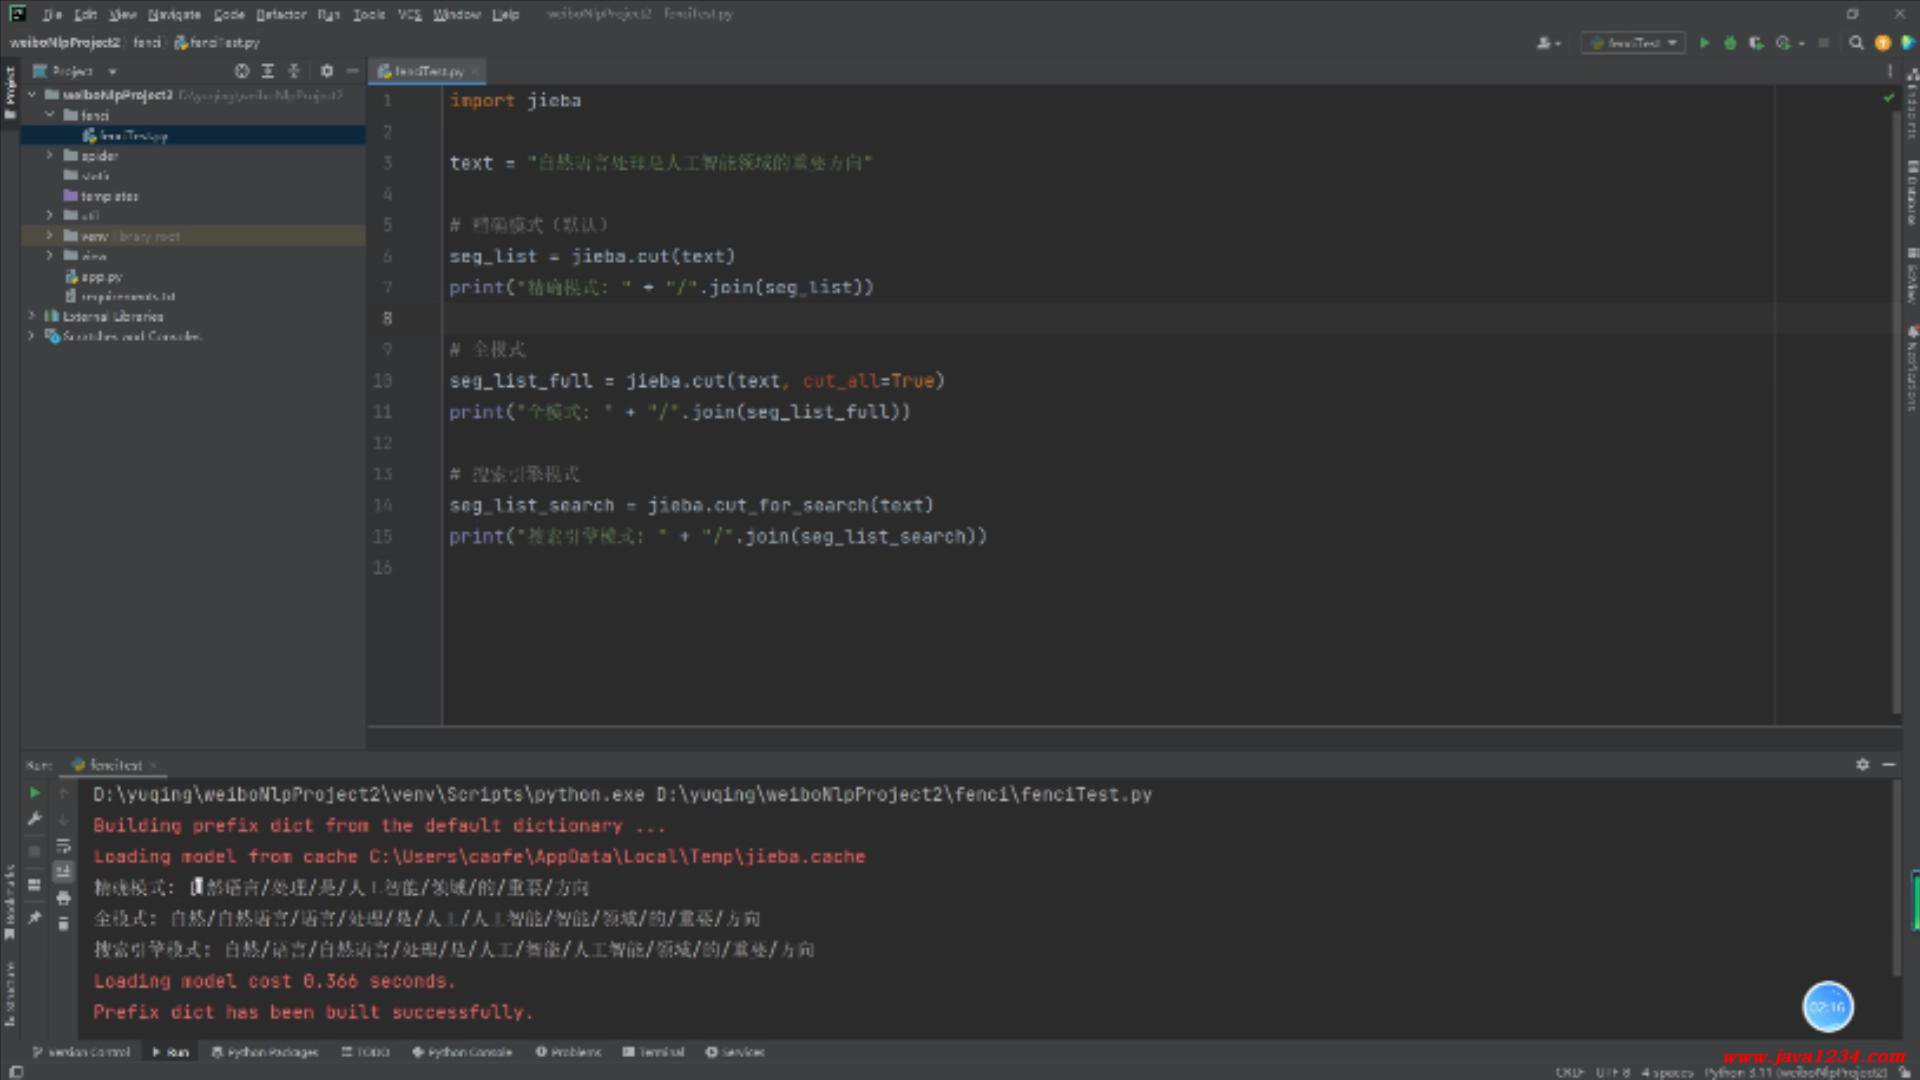Start debugging with the green bug icon
The width and height of the screenshot is (1920, 1080).
tap(1730, 43)
